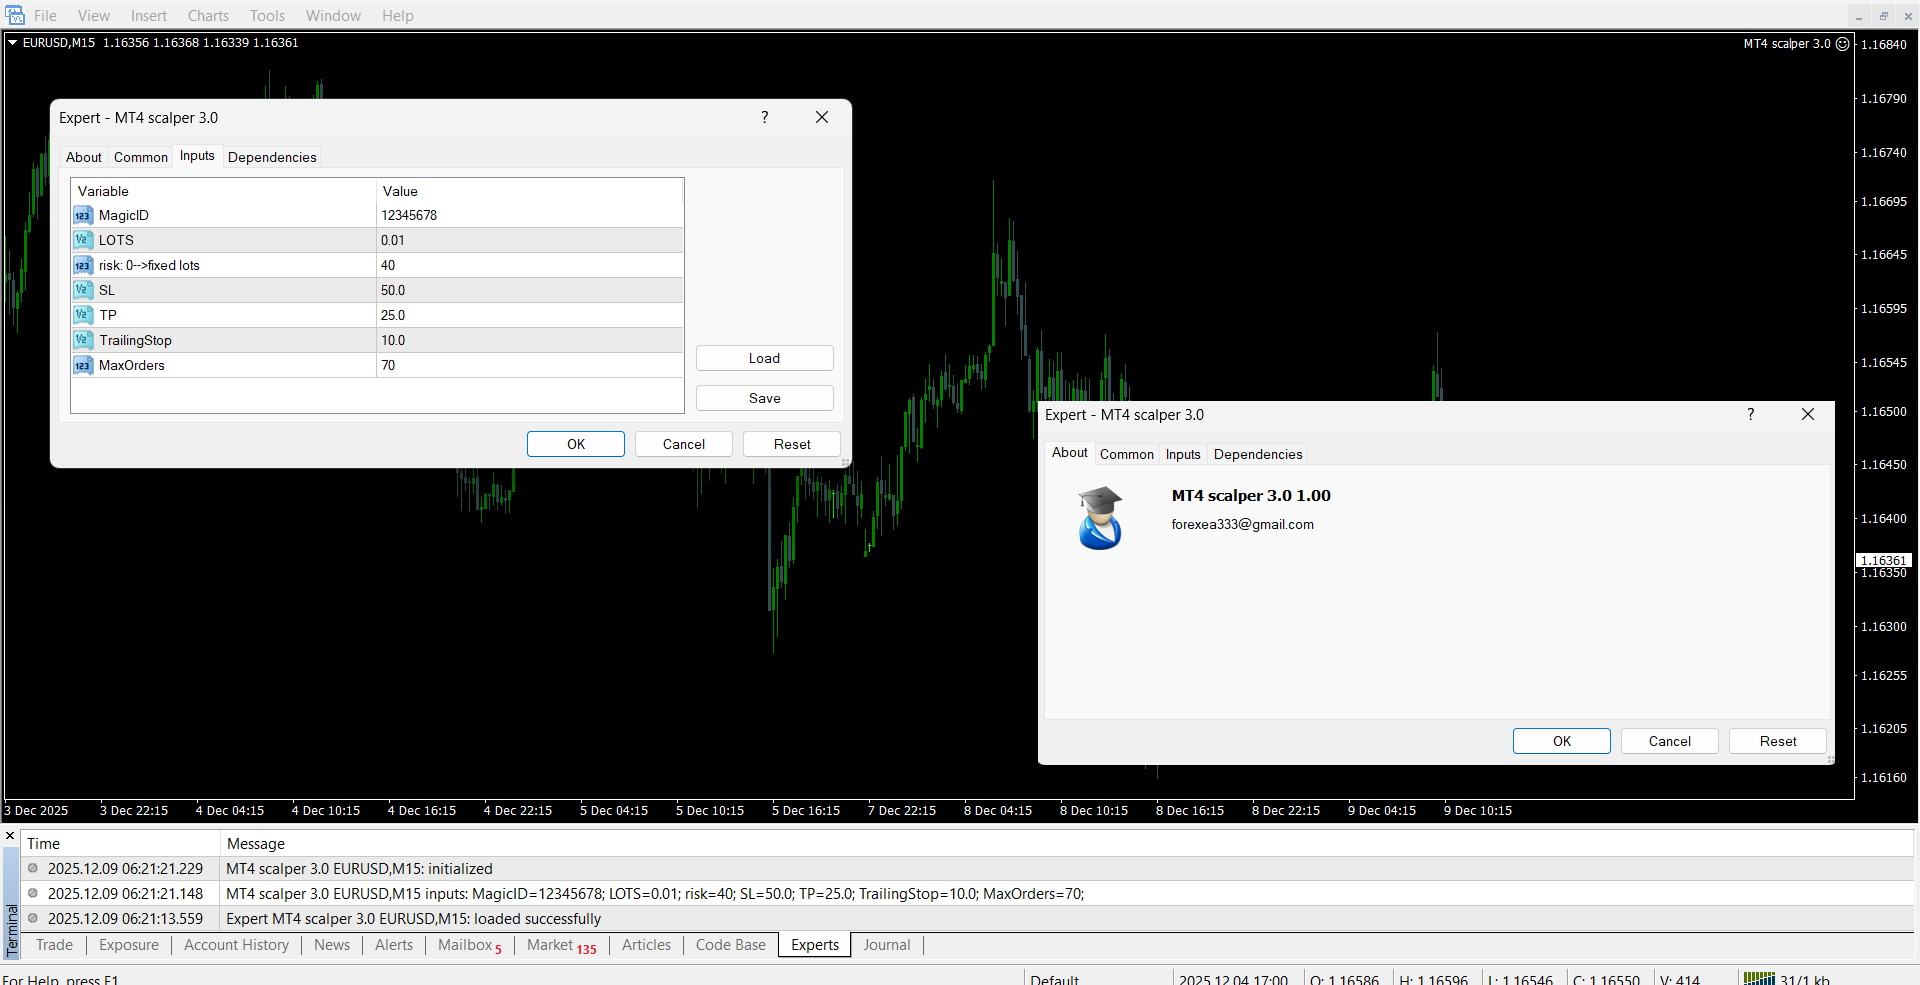
Task: Click the LOTS variable type icon
Action: 82,240
